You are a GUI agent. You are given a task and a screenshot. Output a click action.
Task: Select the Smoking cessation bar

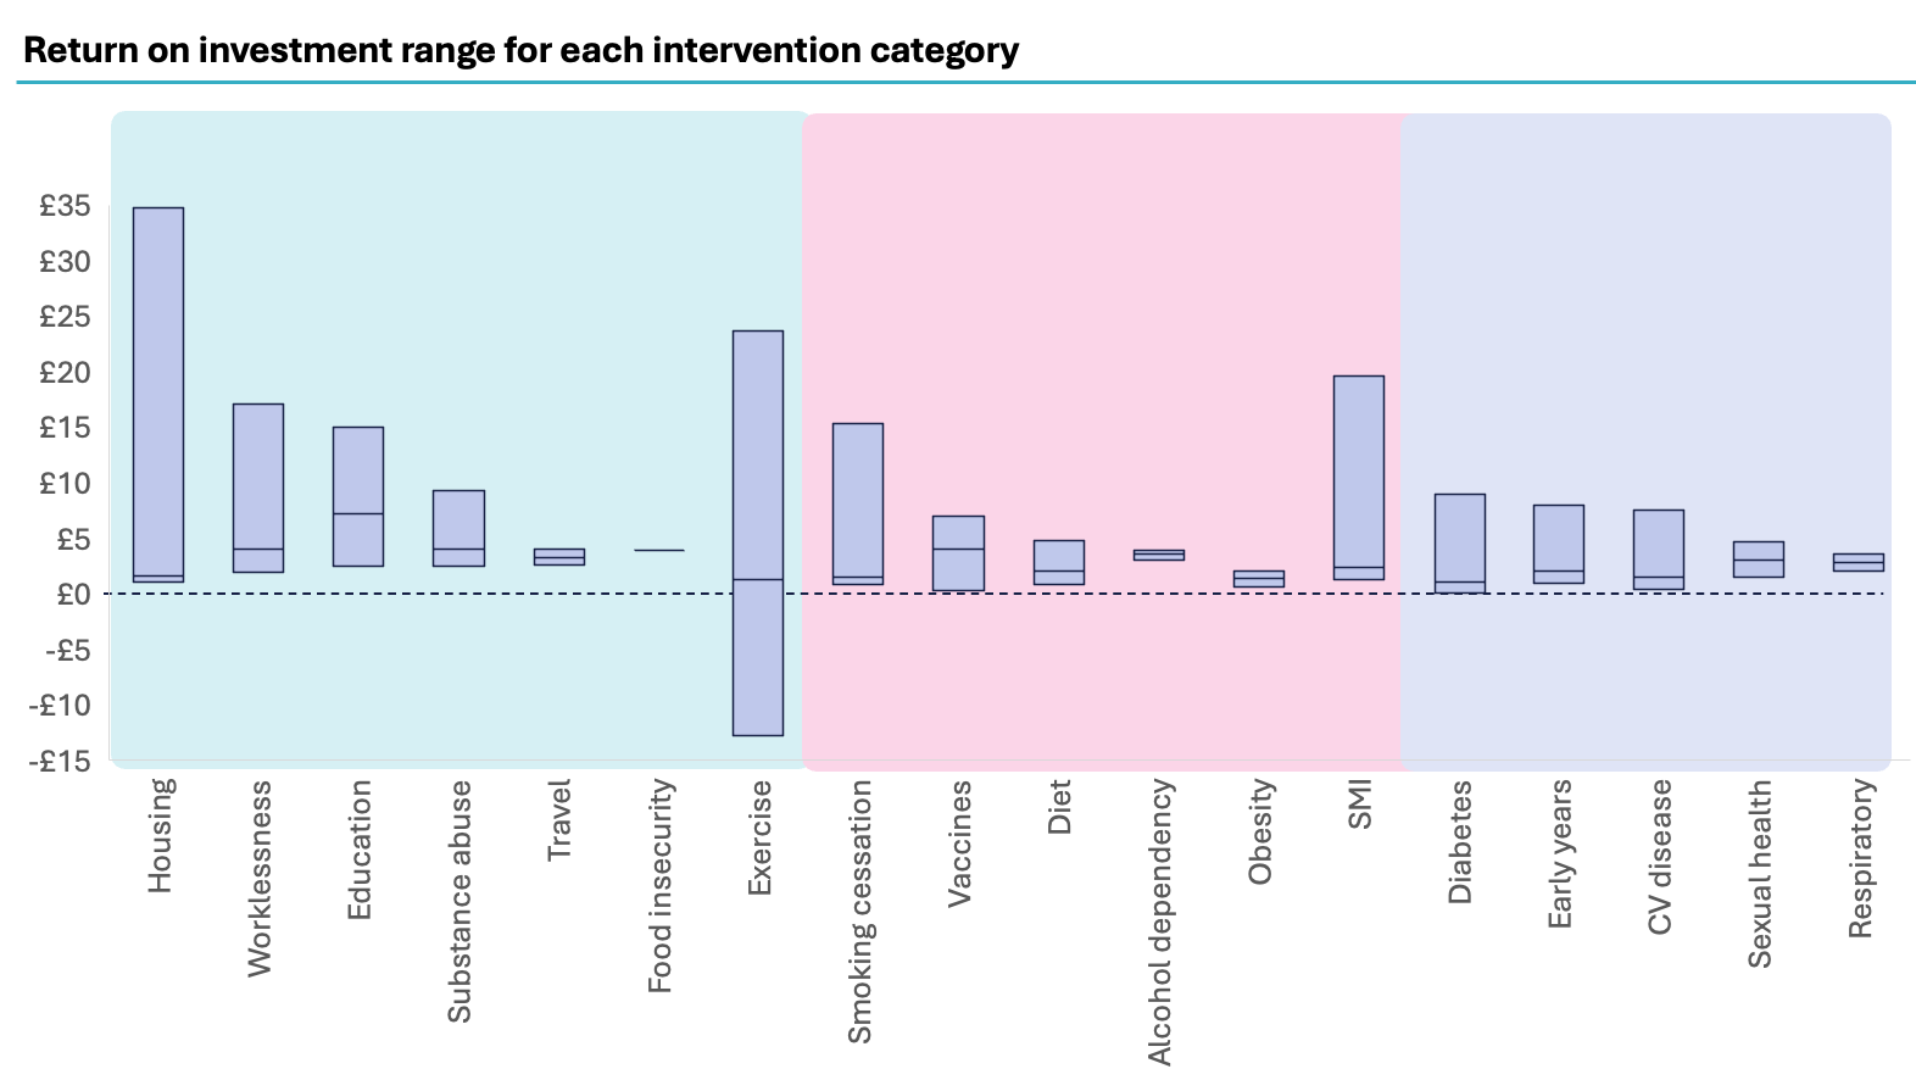tap(858, 503)
